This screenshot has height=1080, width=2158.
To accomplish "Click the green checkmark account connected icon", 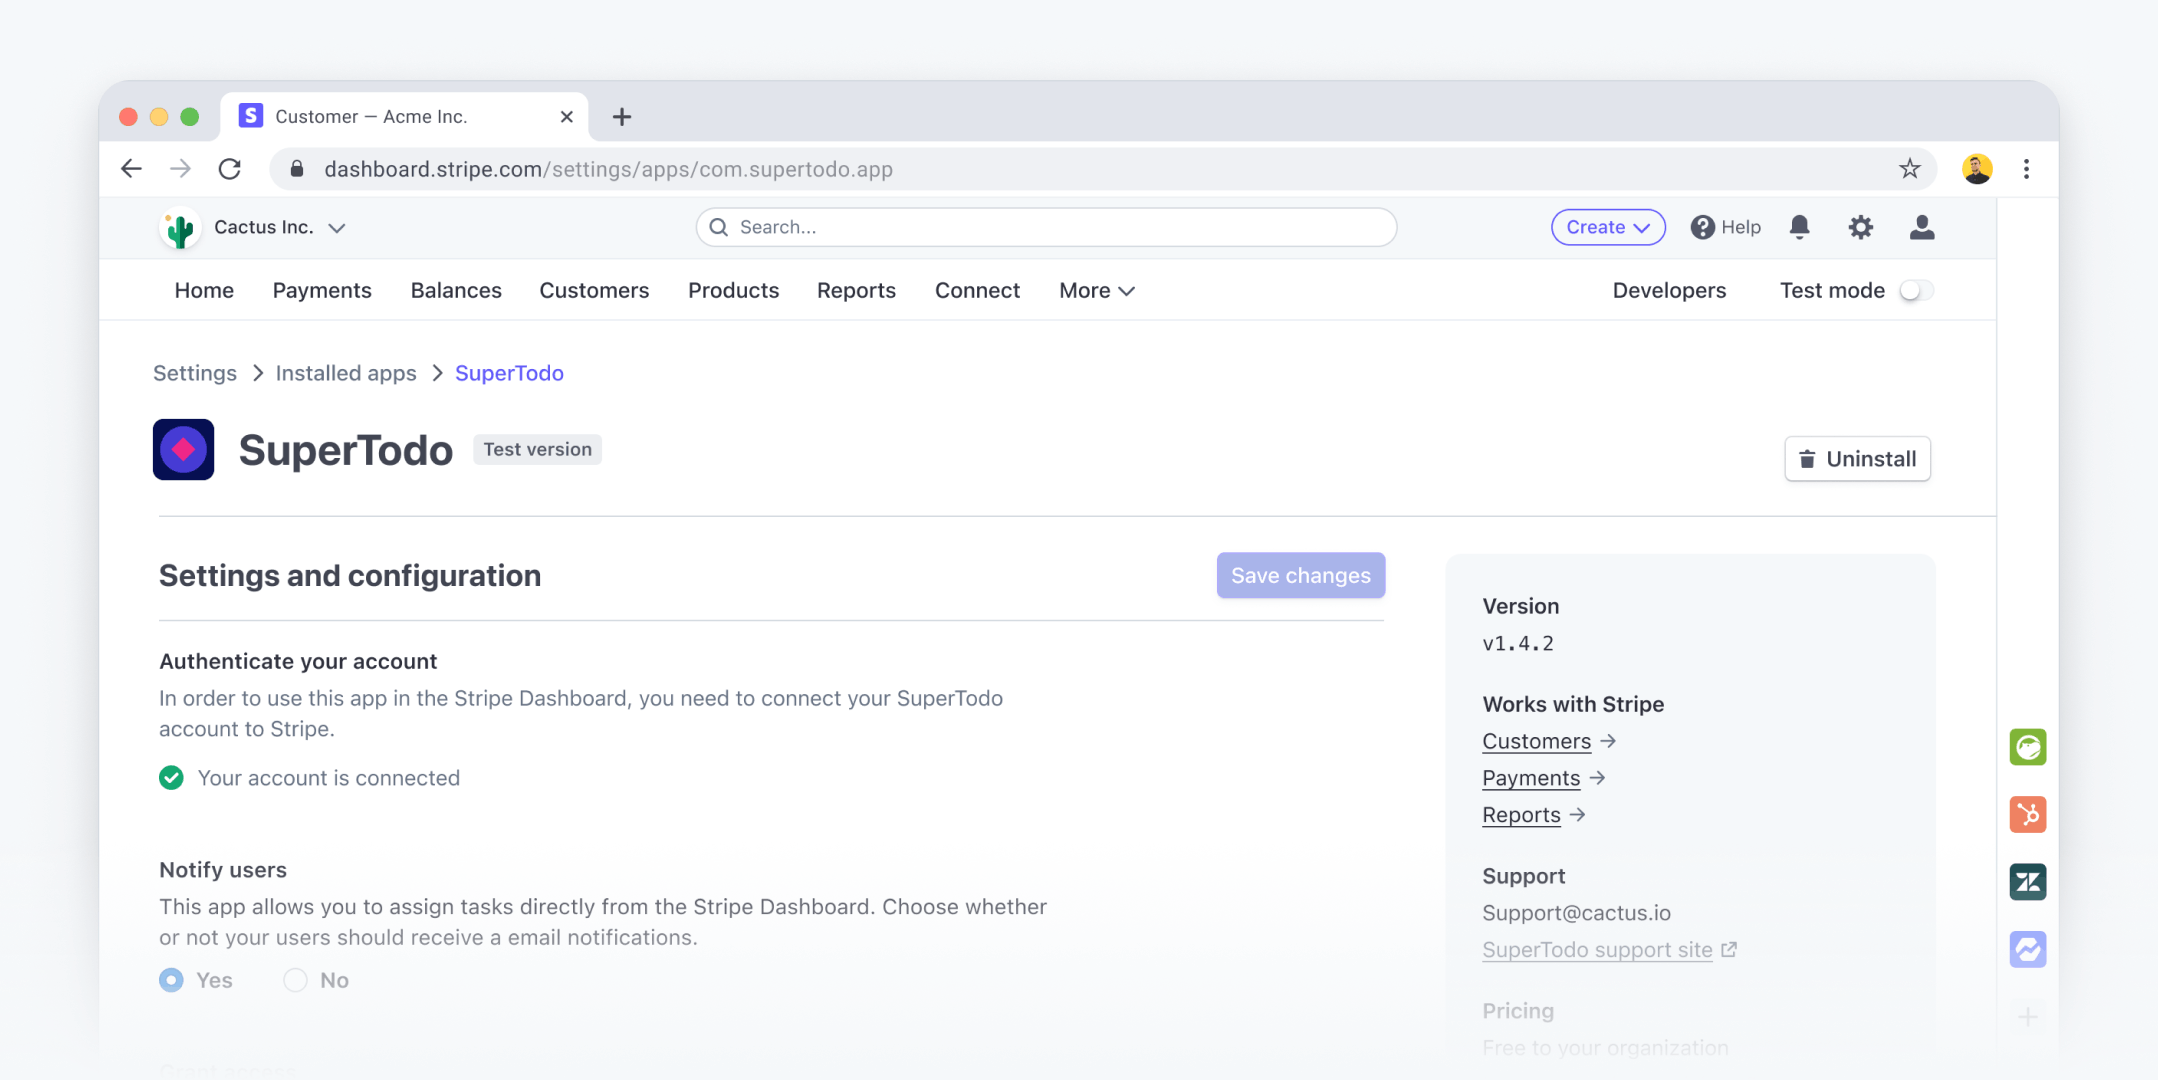I will point(169,777).
